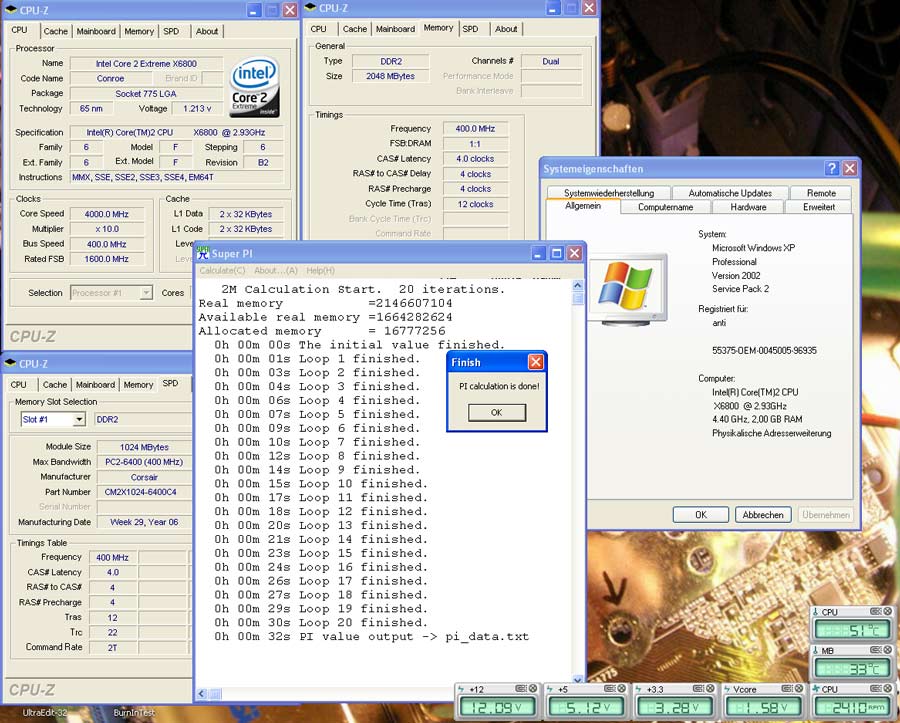The image size is (900, 723).
Task: Click the processor name Intel Core 2 Extreme X6800
Action: [x=146, y=64]
